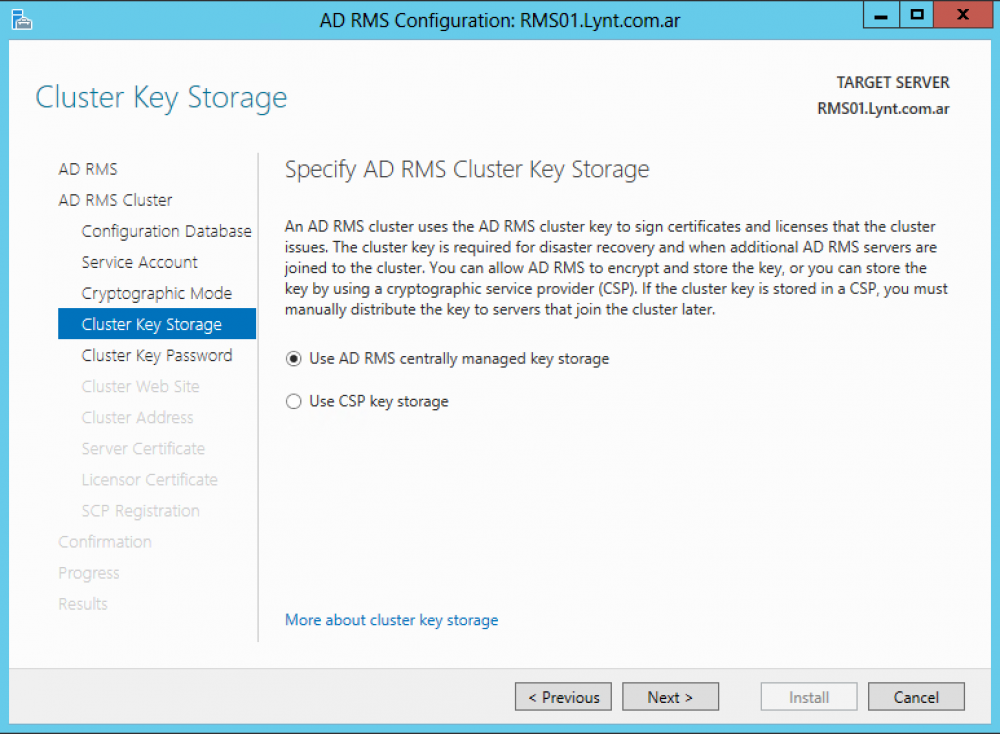Click the Confirmation step

tap(105, 542)
